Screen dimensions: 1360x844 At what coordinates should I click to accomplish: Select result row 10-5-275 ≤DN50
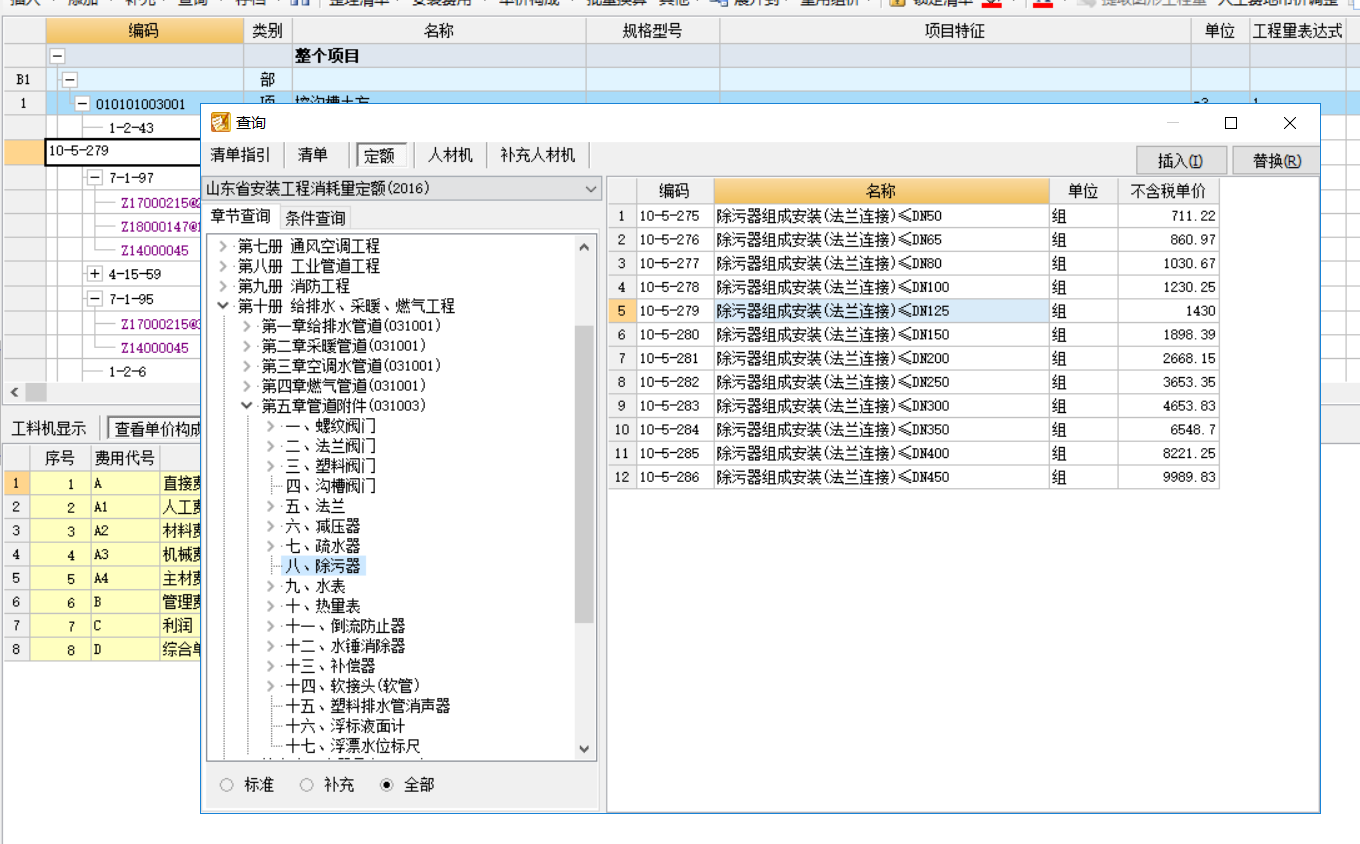click(913, 216)
